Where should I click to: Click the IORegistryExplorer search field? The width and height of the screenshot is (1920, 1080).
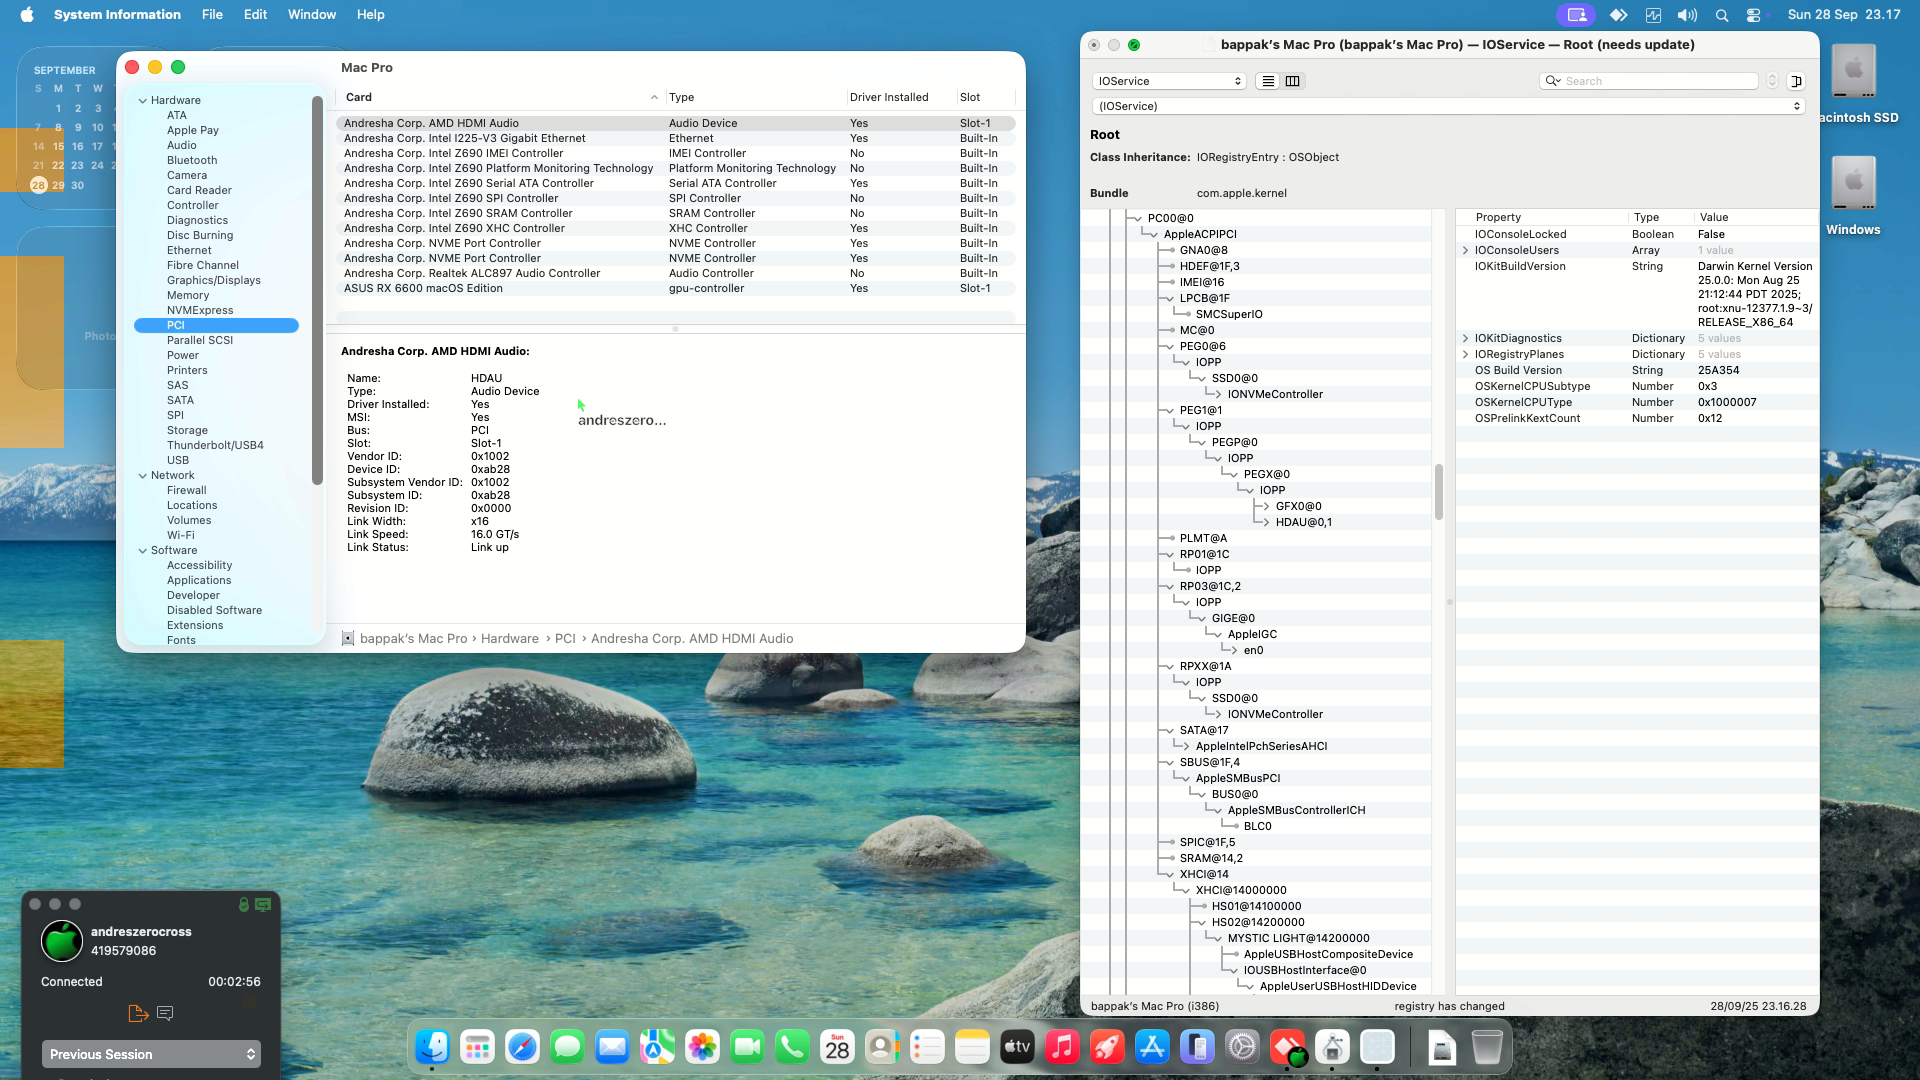pyautogui.click(x=1648, y=81)
